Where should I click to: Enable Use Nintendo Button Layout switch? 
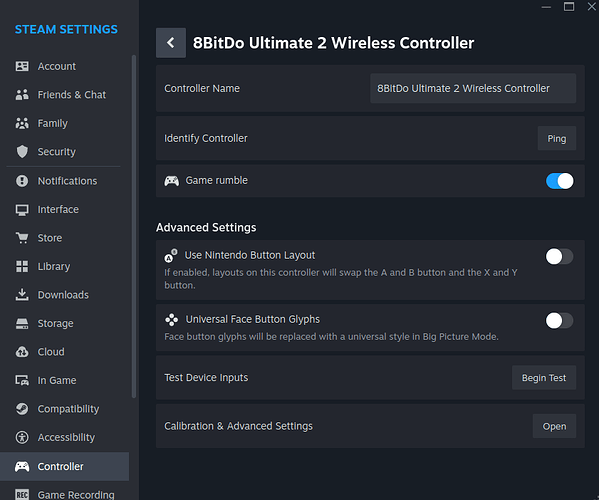[x=559, y=256]
